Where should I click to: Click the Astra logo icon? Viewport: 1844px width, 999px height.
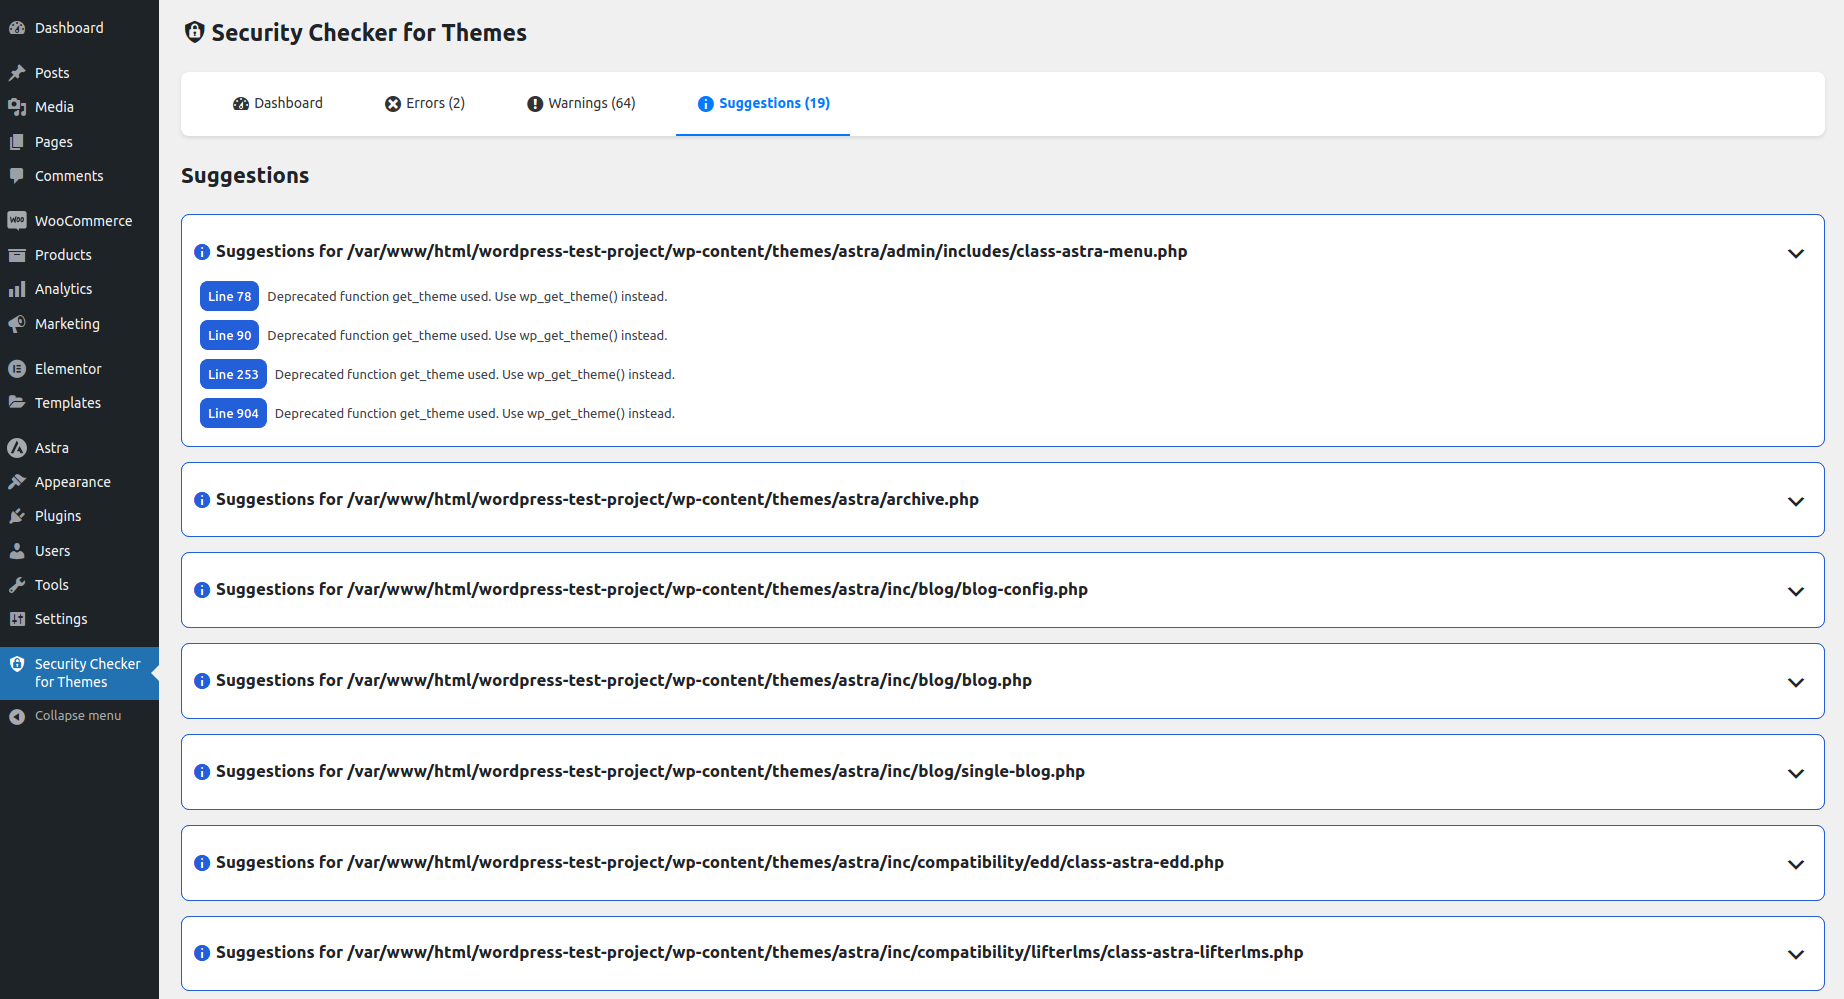tap(17, 448)
